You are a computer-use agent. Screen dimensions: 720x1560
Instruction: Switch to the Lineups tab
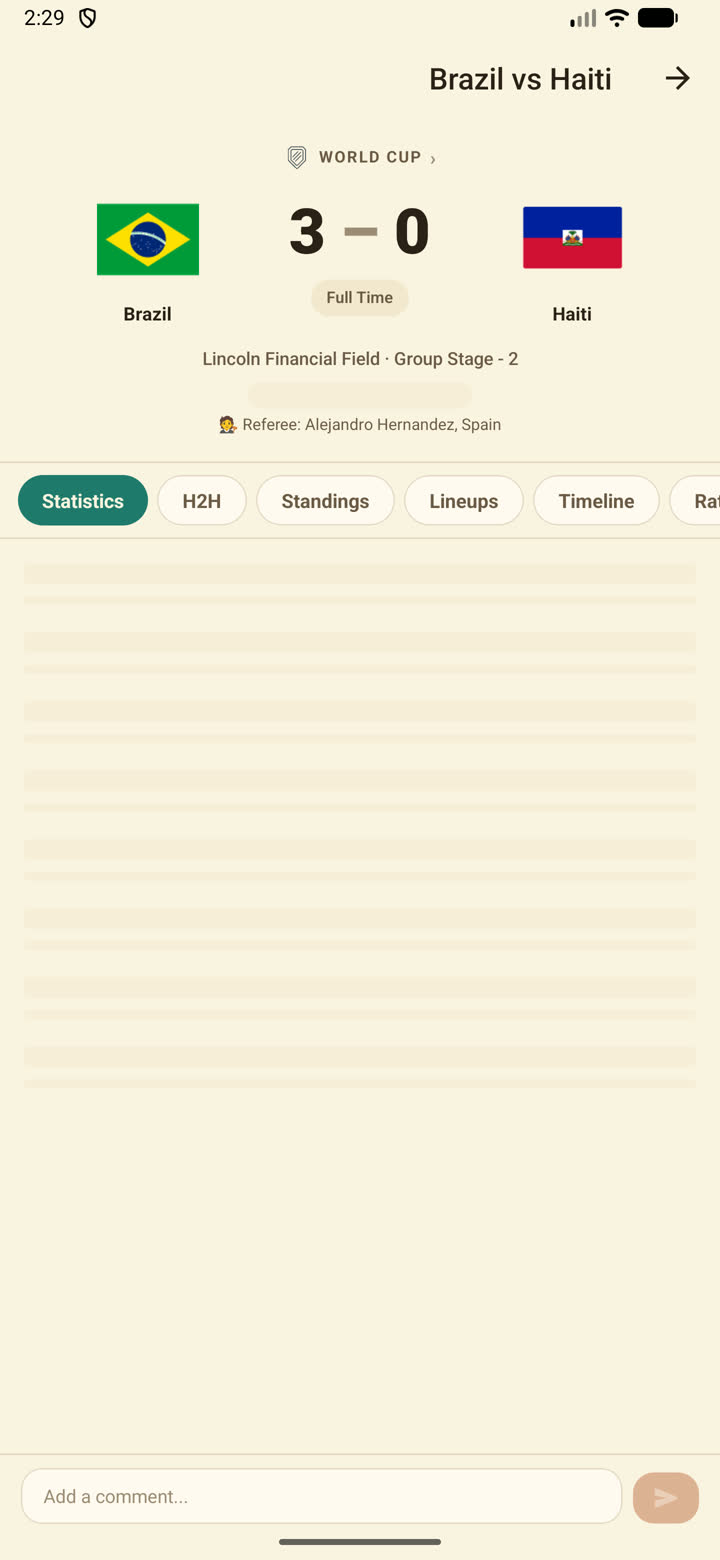click(464, 501)
